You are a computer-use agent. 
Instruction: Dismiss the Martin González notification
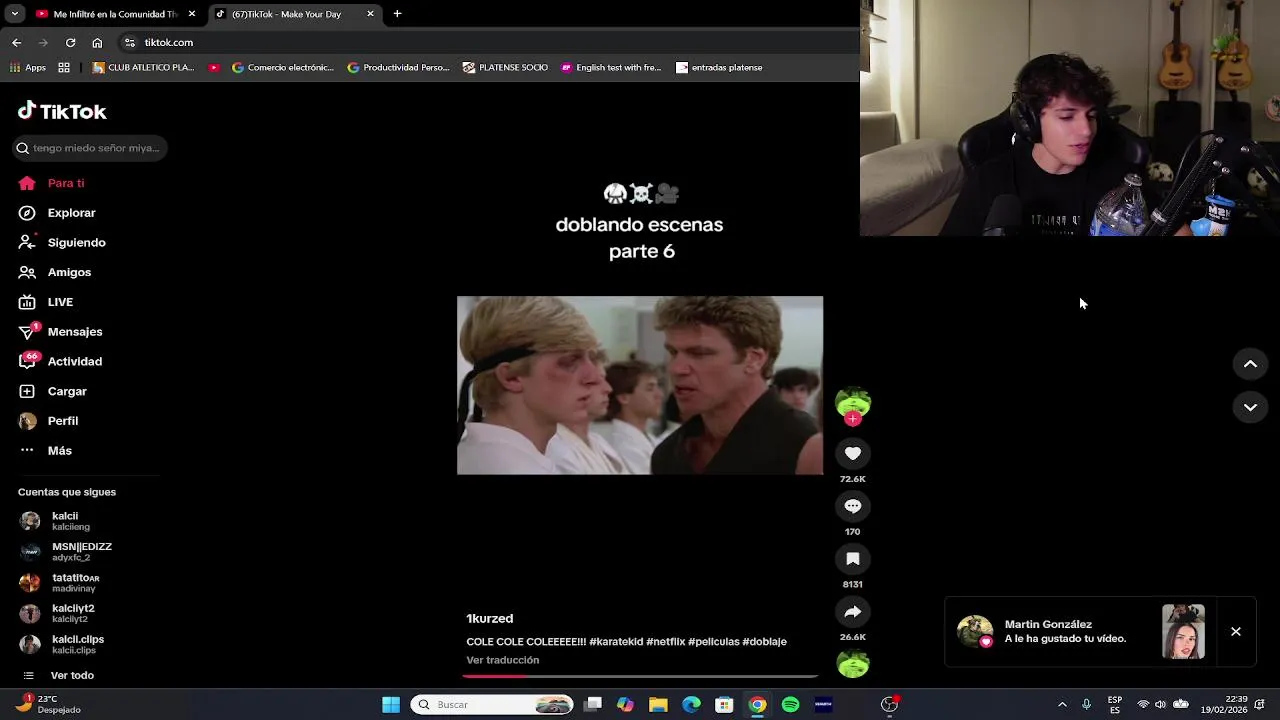1236,632
